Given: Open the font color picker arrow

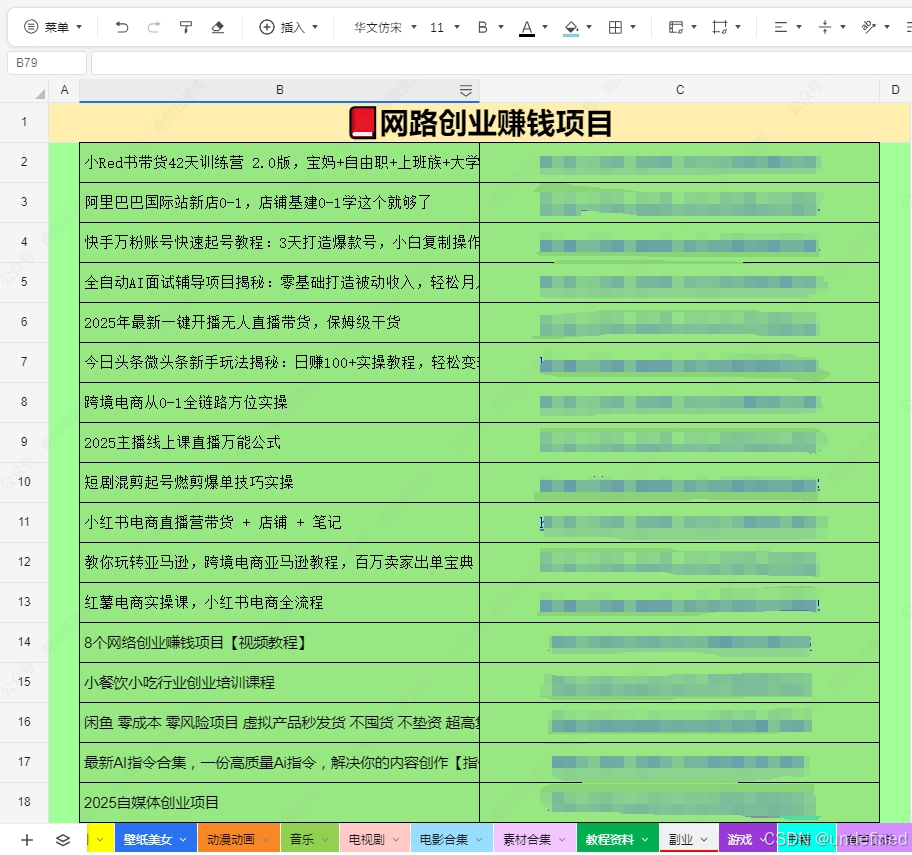Looking at the screenshot, I should (545, 27).
